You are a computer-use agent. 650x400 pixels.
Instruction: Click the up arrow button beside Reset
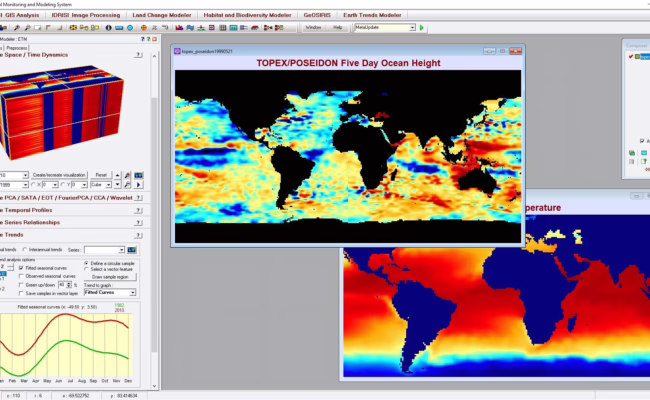118,175
